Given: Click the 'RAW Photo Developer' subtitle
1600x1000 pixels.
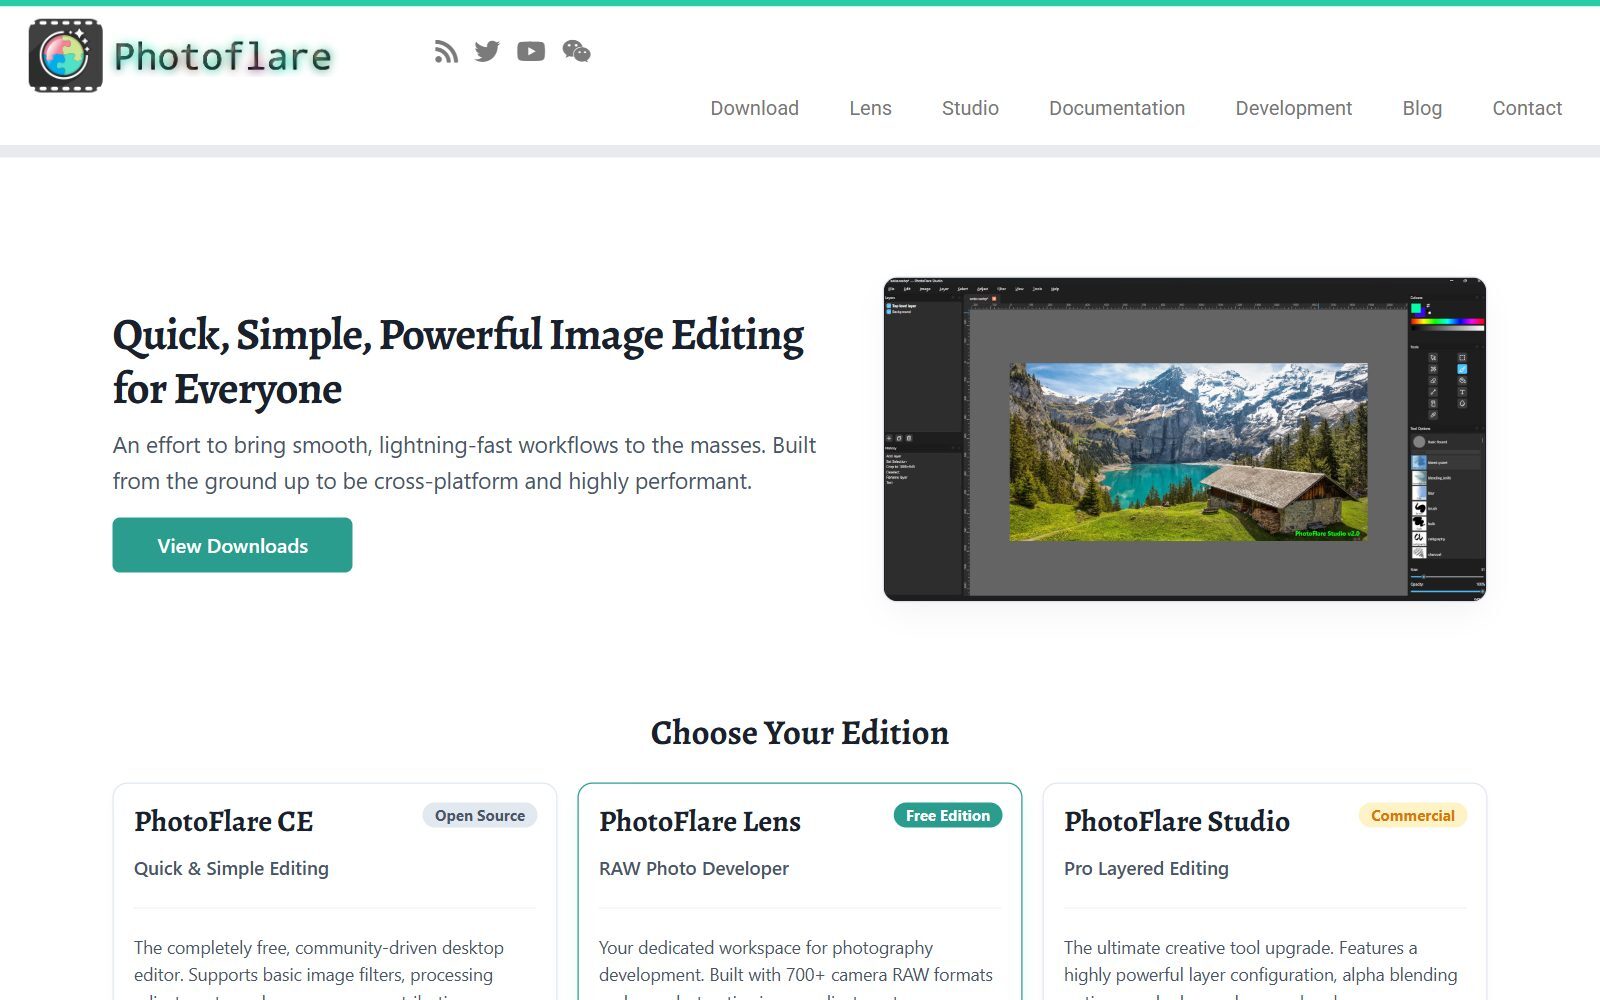Looking at the screenshot, I should (694, 868).
